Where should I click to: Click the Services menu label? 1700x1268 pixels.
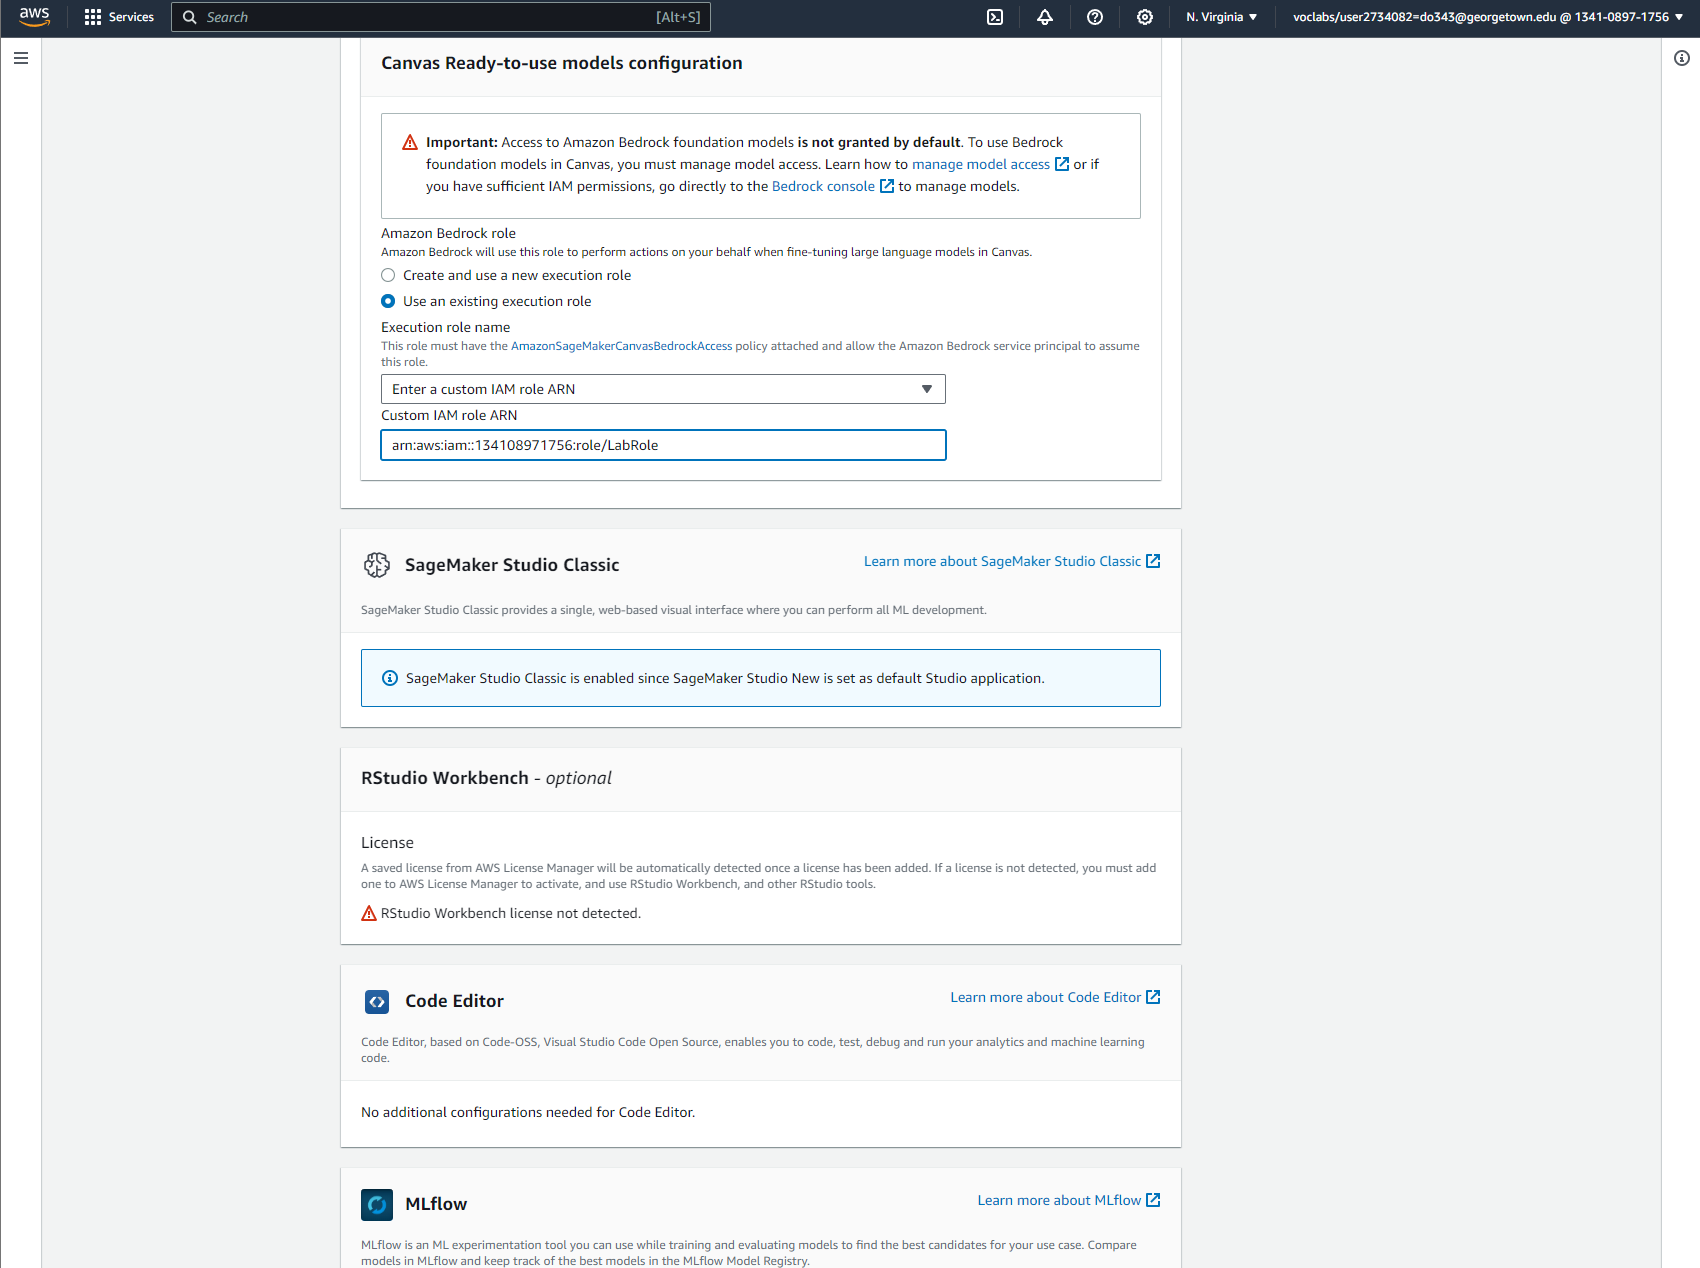point(131,17)
